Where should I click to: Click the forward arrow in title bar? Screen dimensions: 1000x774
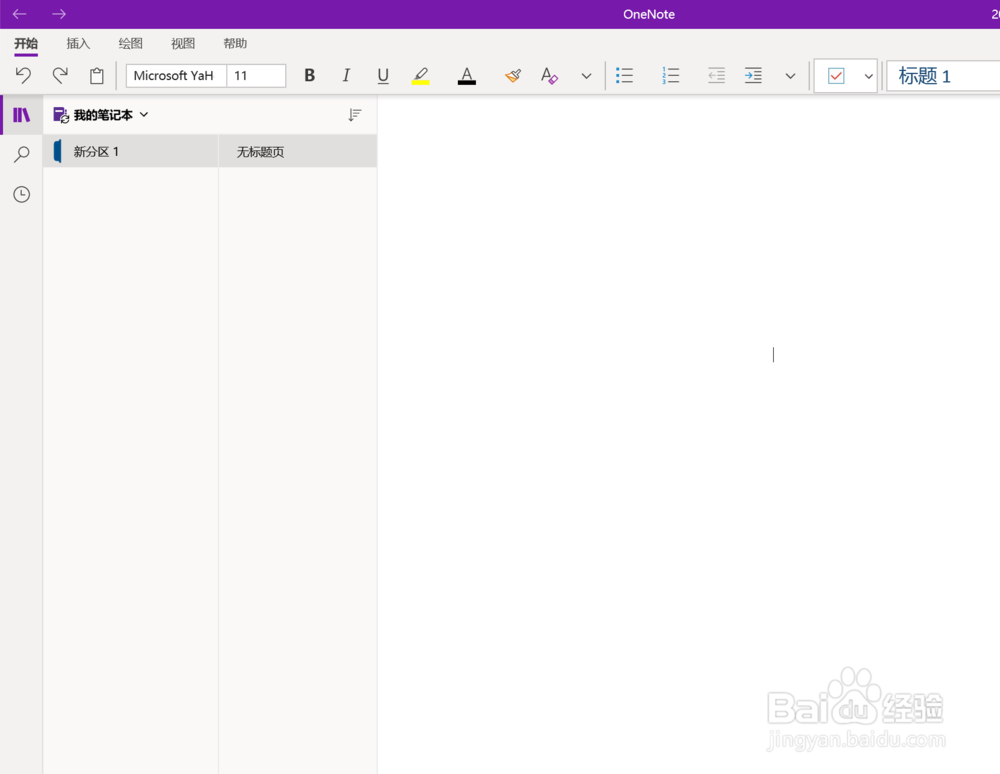click(x=59, y=14)
